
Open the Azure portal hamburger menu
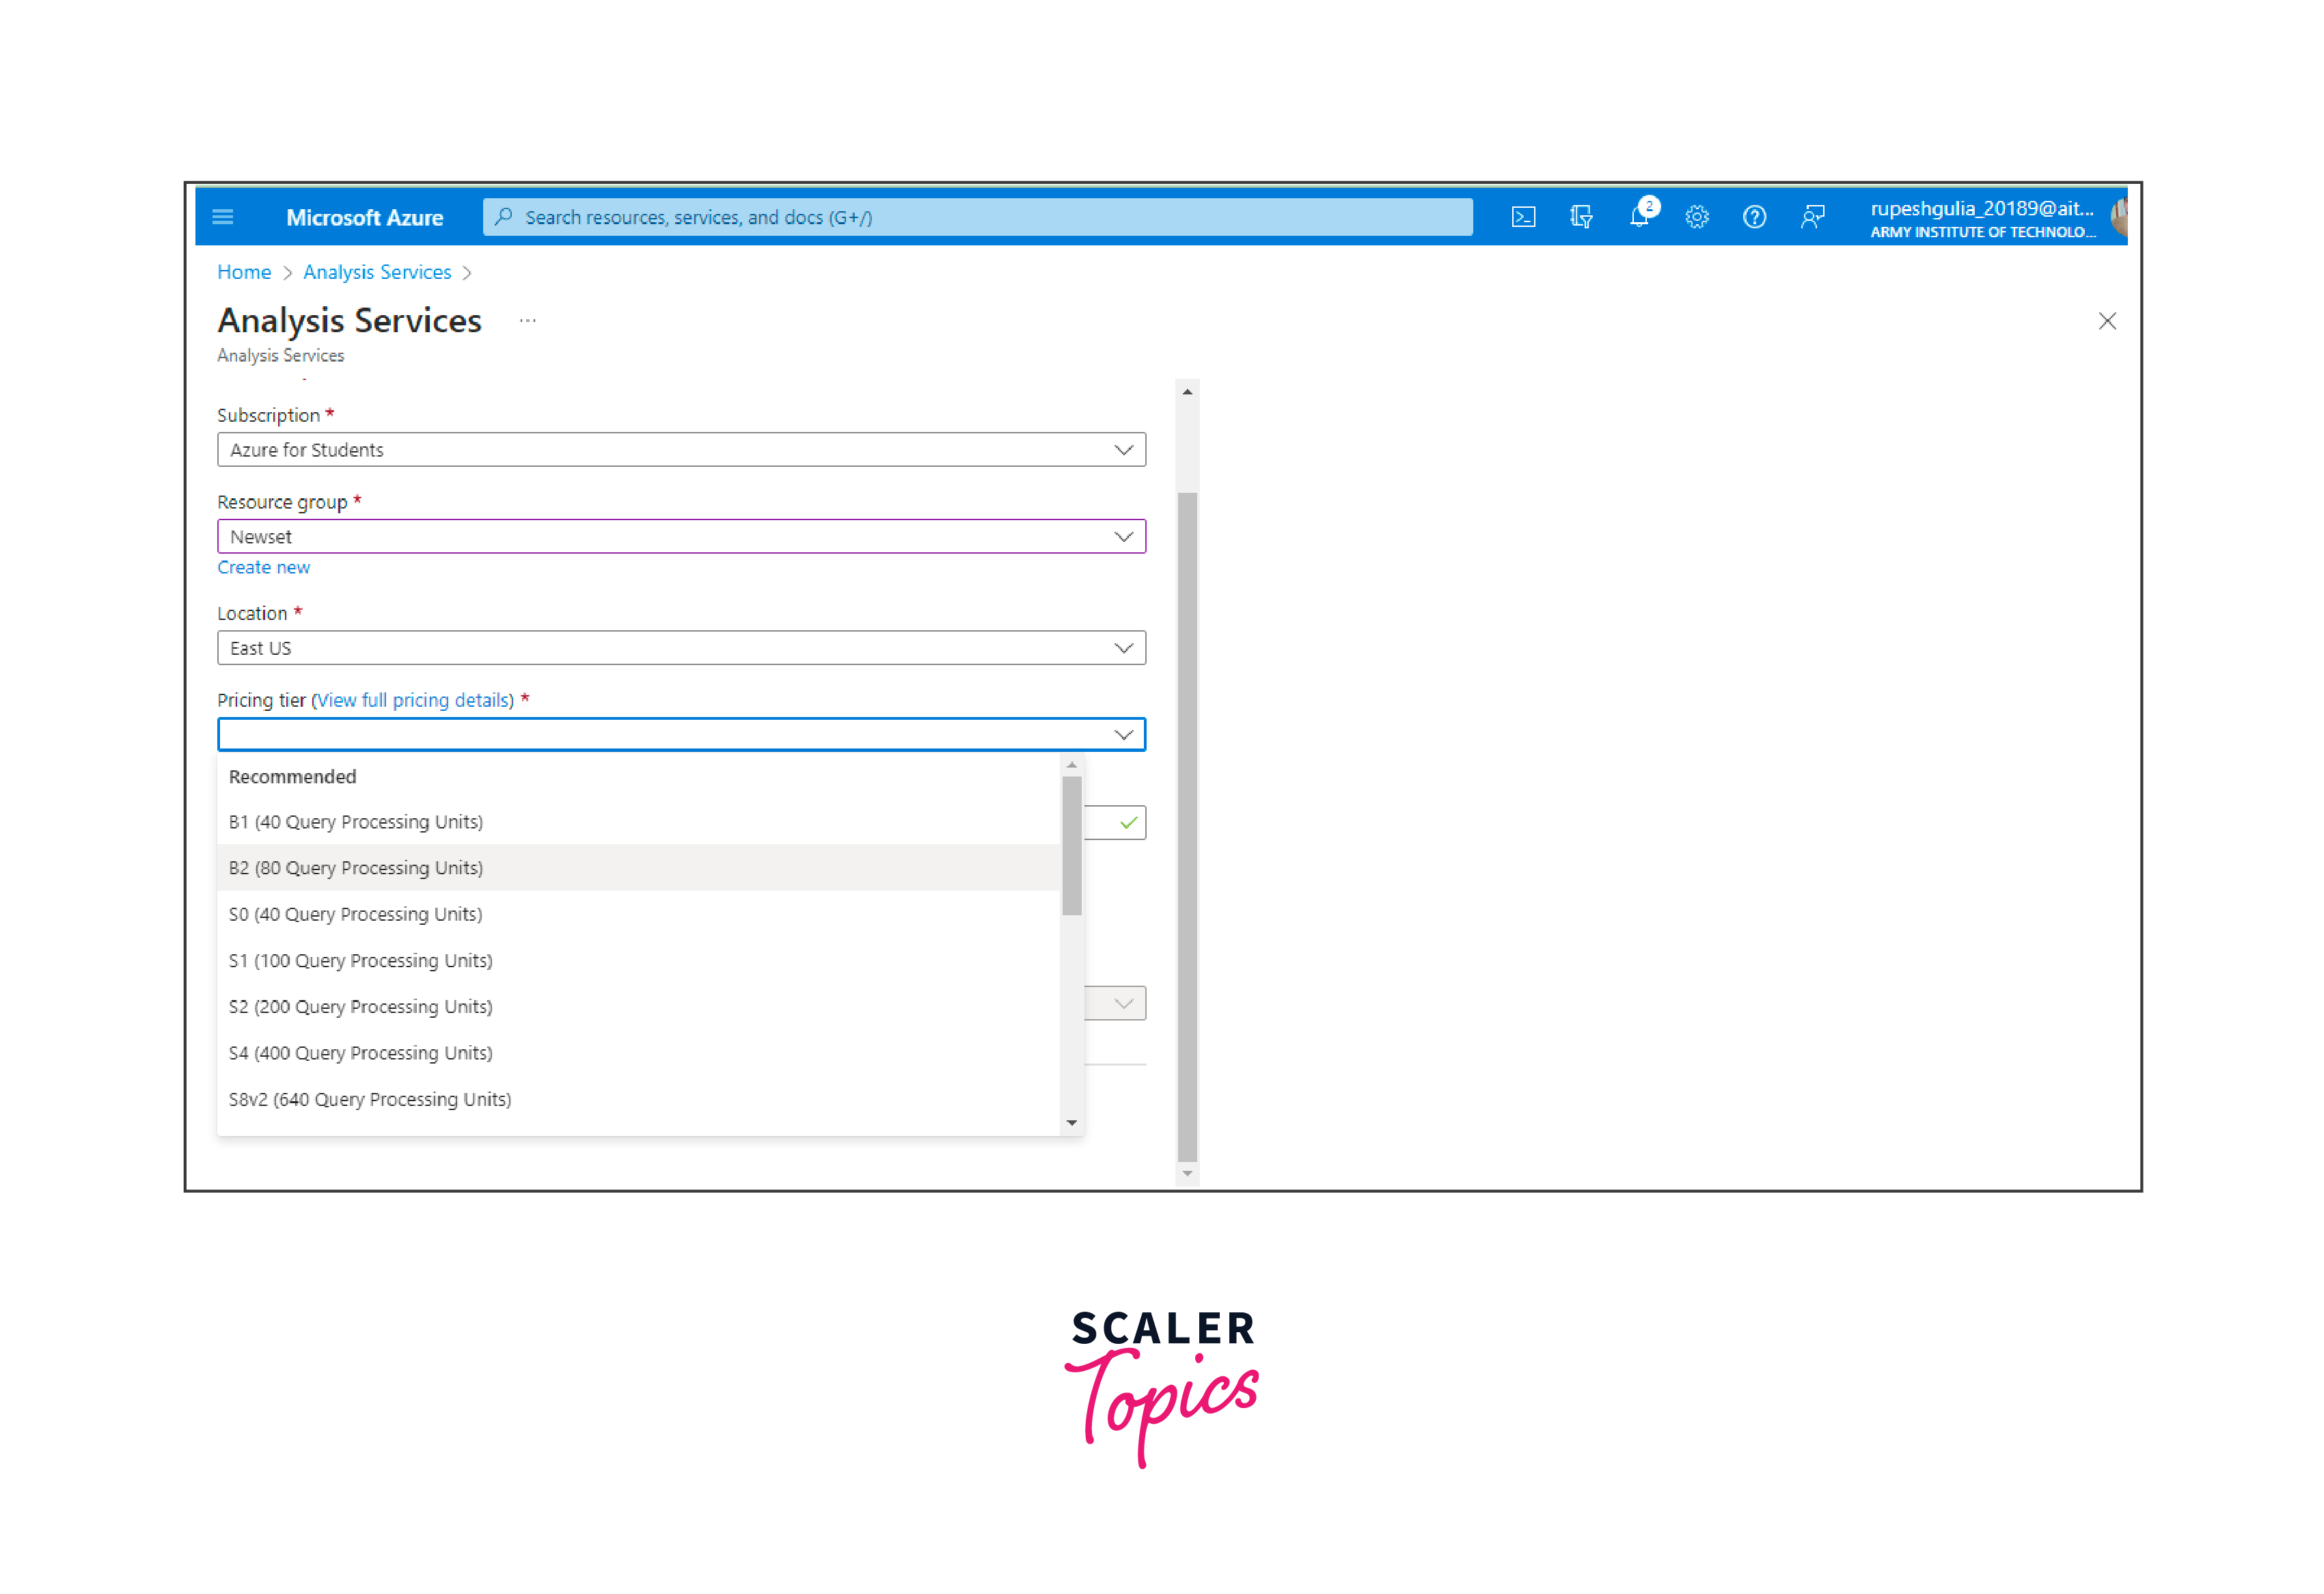pos(223,217)
